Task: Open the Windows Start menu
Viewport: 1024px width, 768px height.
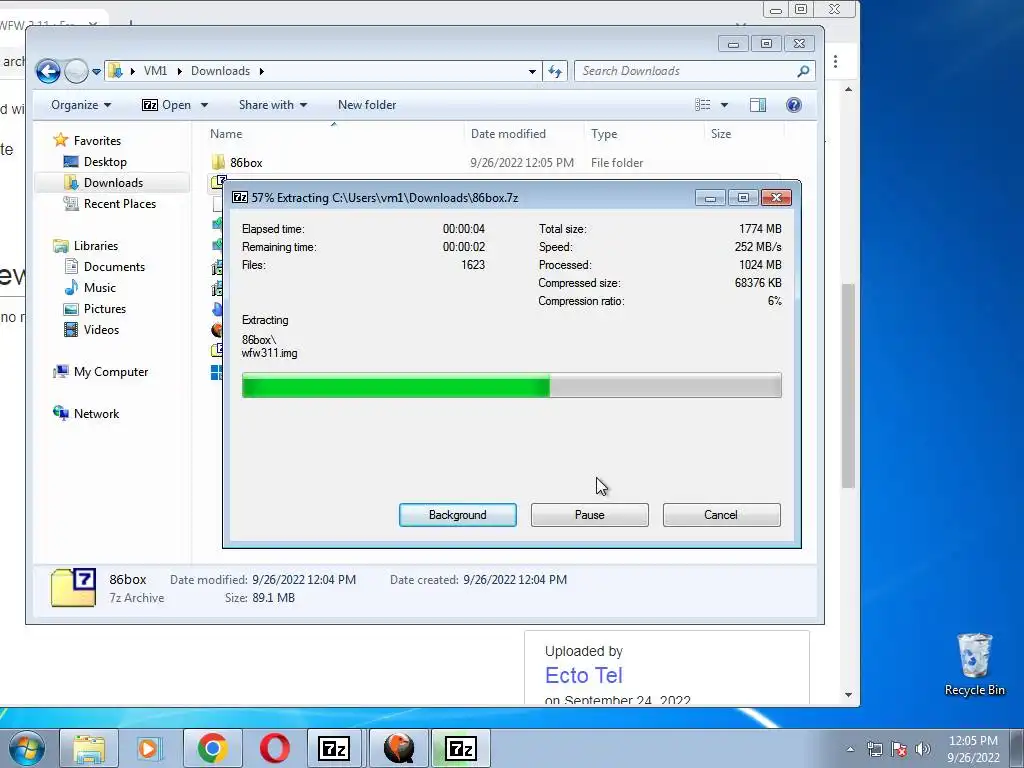Action: click(x=26, y=748)
